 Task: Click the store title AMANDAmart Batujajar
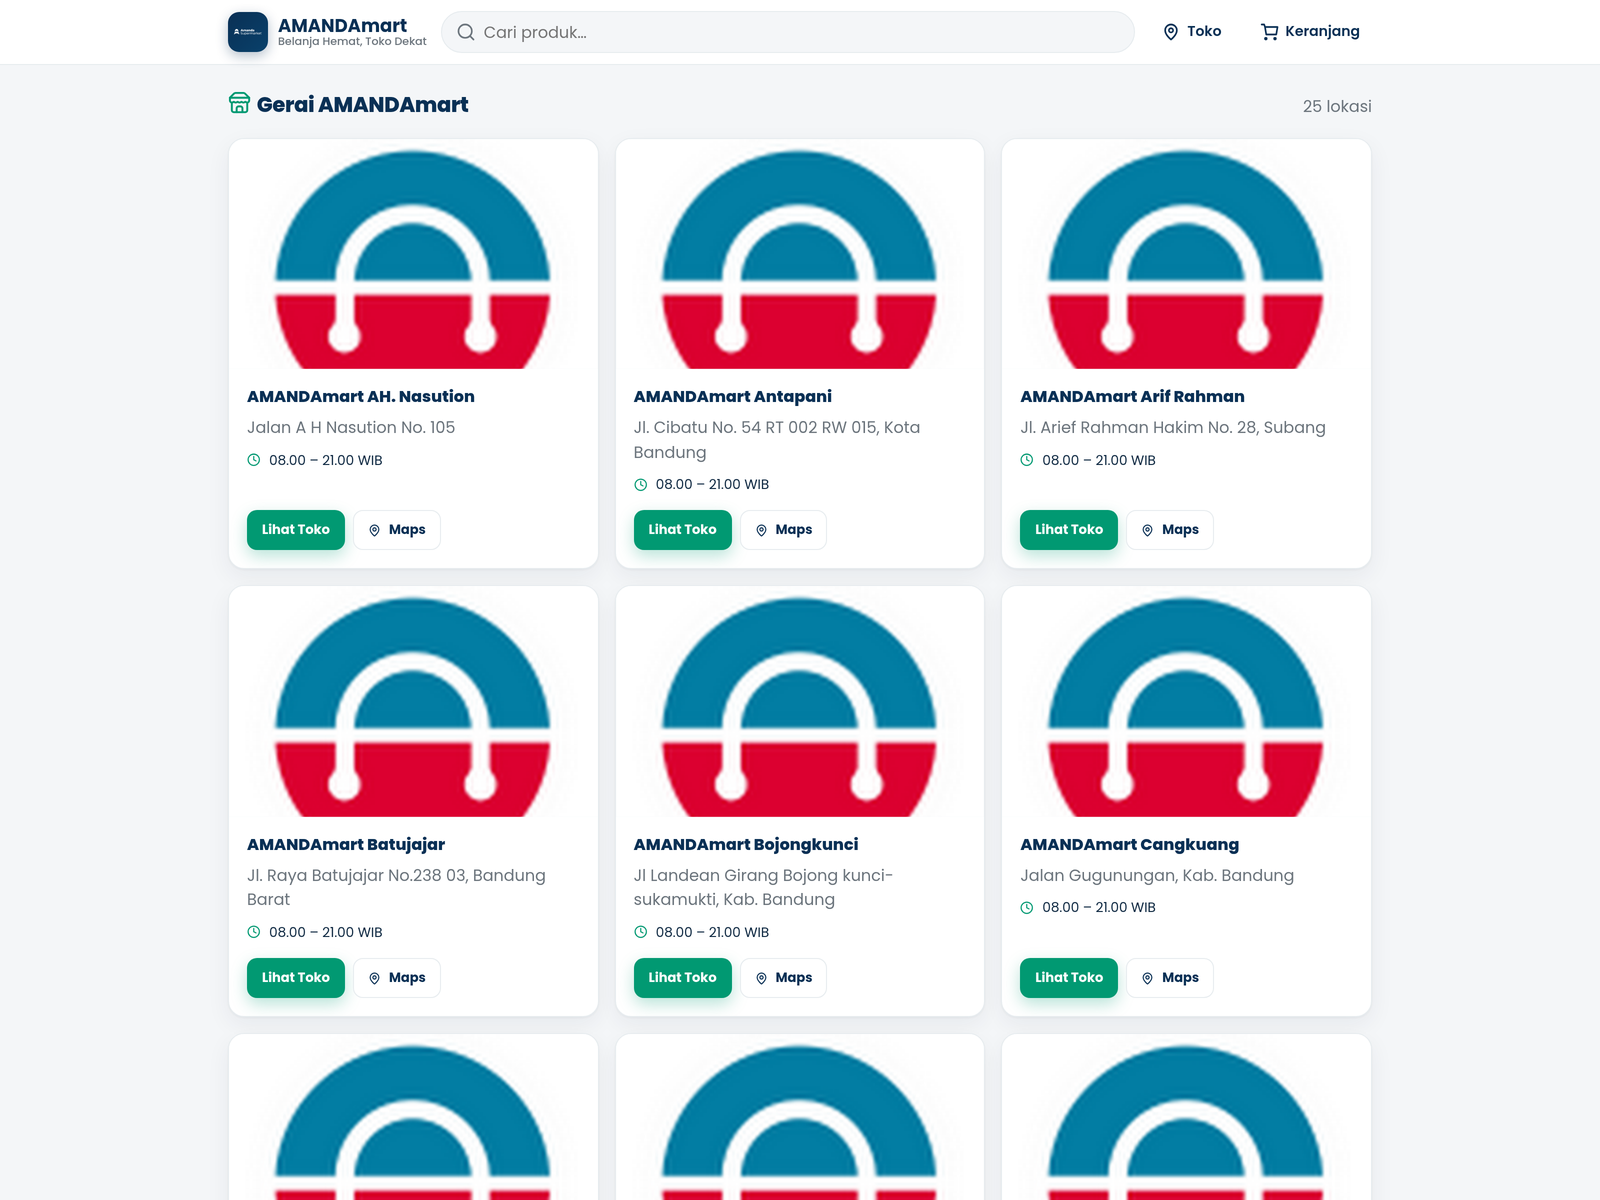[x=346, y=845]
